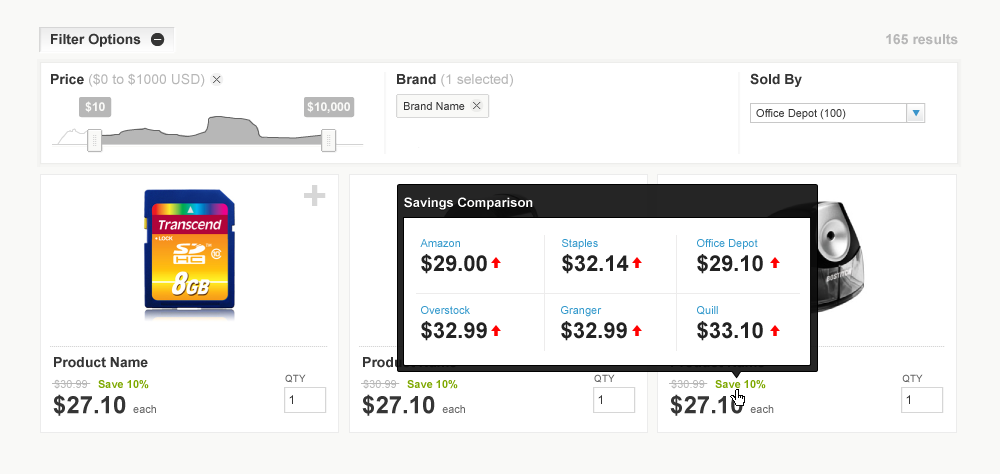The width and height of the screenshot is (1000, 474).
Task: Click Save 10% on the third product
Action: 740,384
